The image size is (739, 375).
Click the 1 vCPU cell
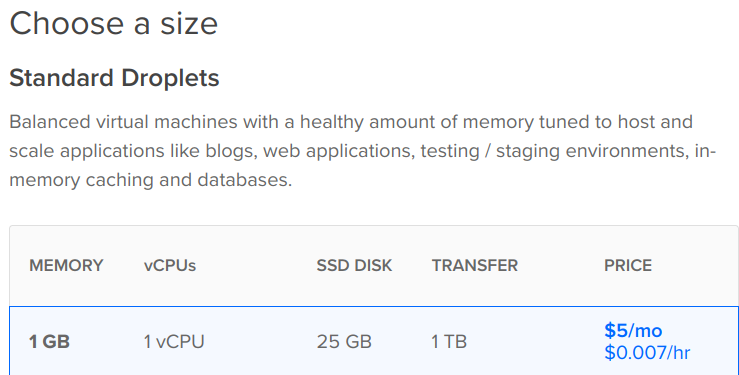(x=174, y=342)
